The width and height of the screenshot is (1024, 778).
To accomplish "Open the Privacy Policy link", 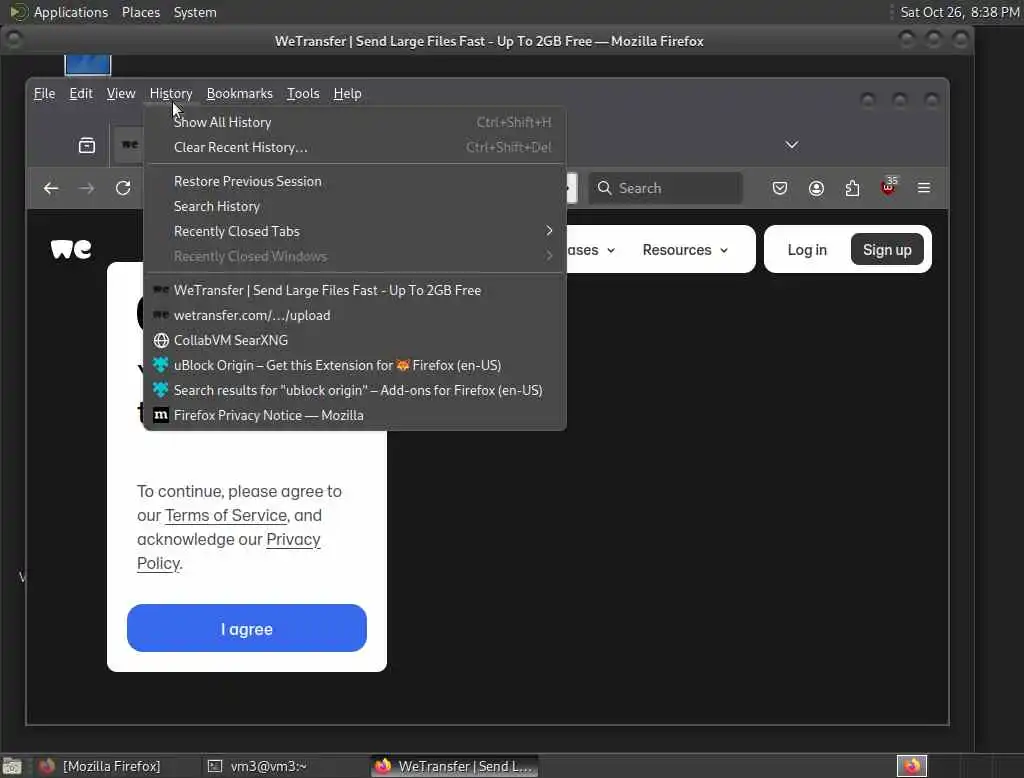I will coord(229,551).
